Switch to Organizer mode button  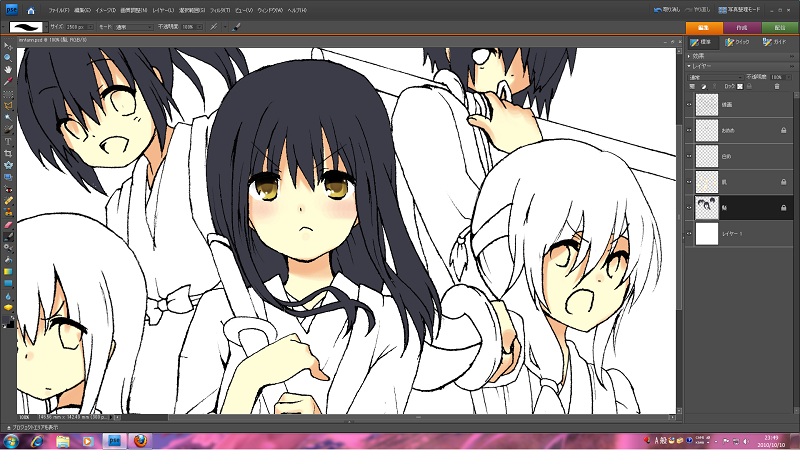[x=739, y=10]
